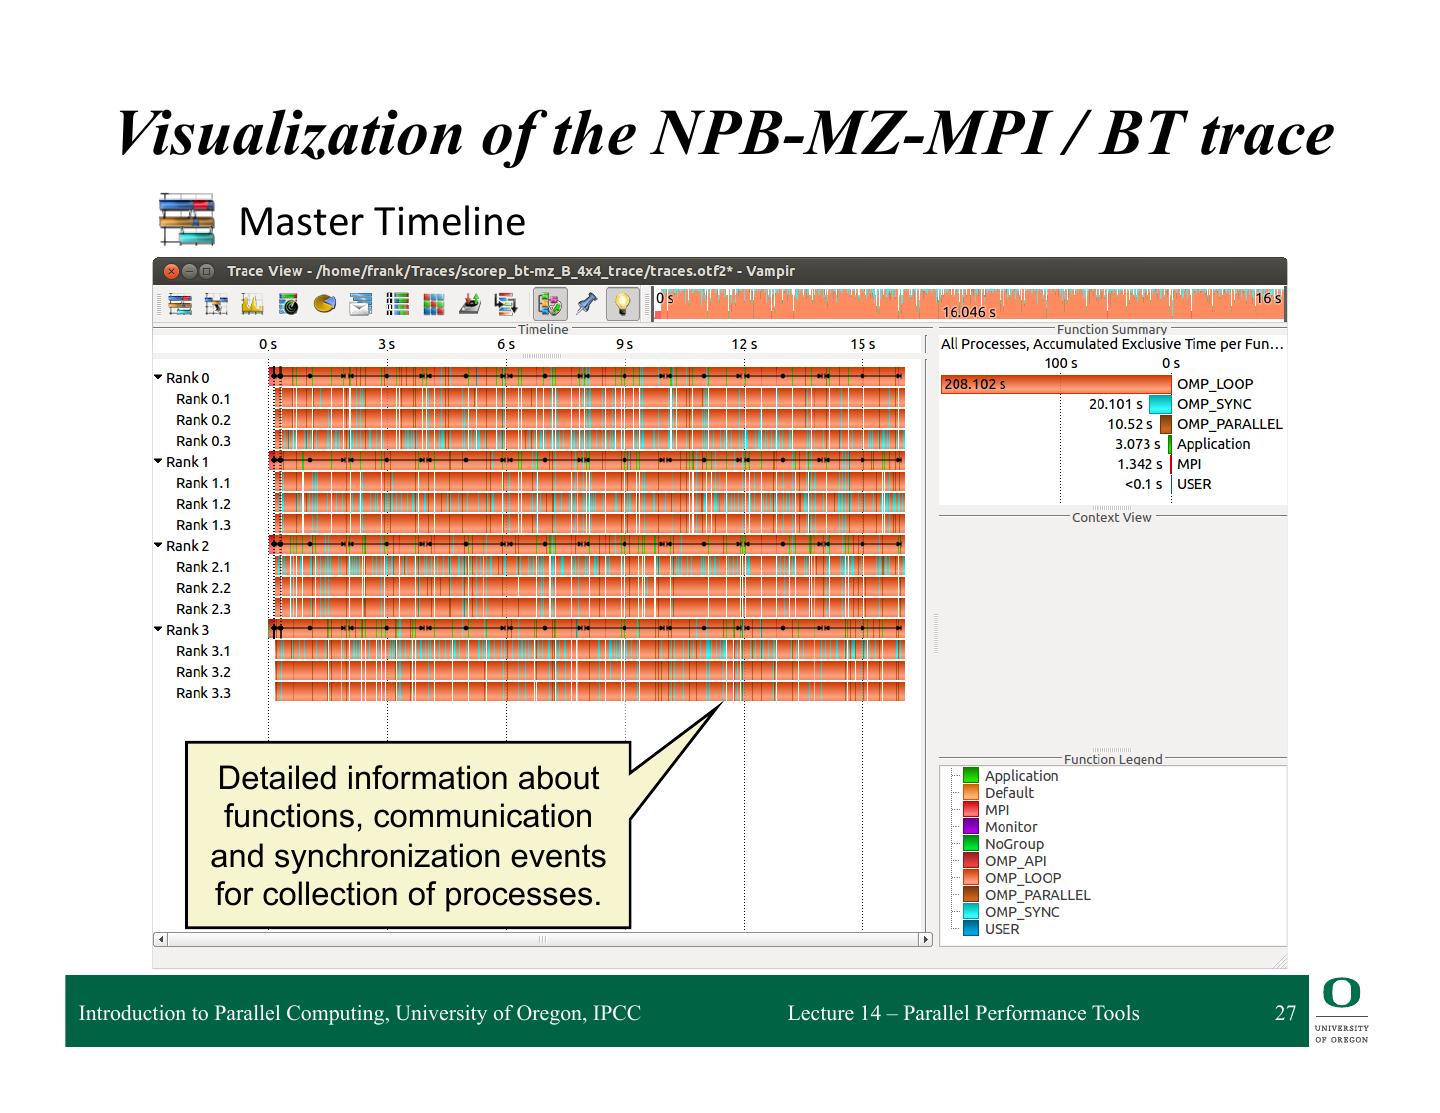Image resolution: width=1440 pixels, height=1113 pixels.
Task: Select the OMP_PARALLEL bar in Function Summary
Action: [1166, 424]
